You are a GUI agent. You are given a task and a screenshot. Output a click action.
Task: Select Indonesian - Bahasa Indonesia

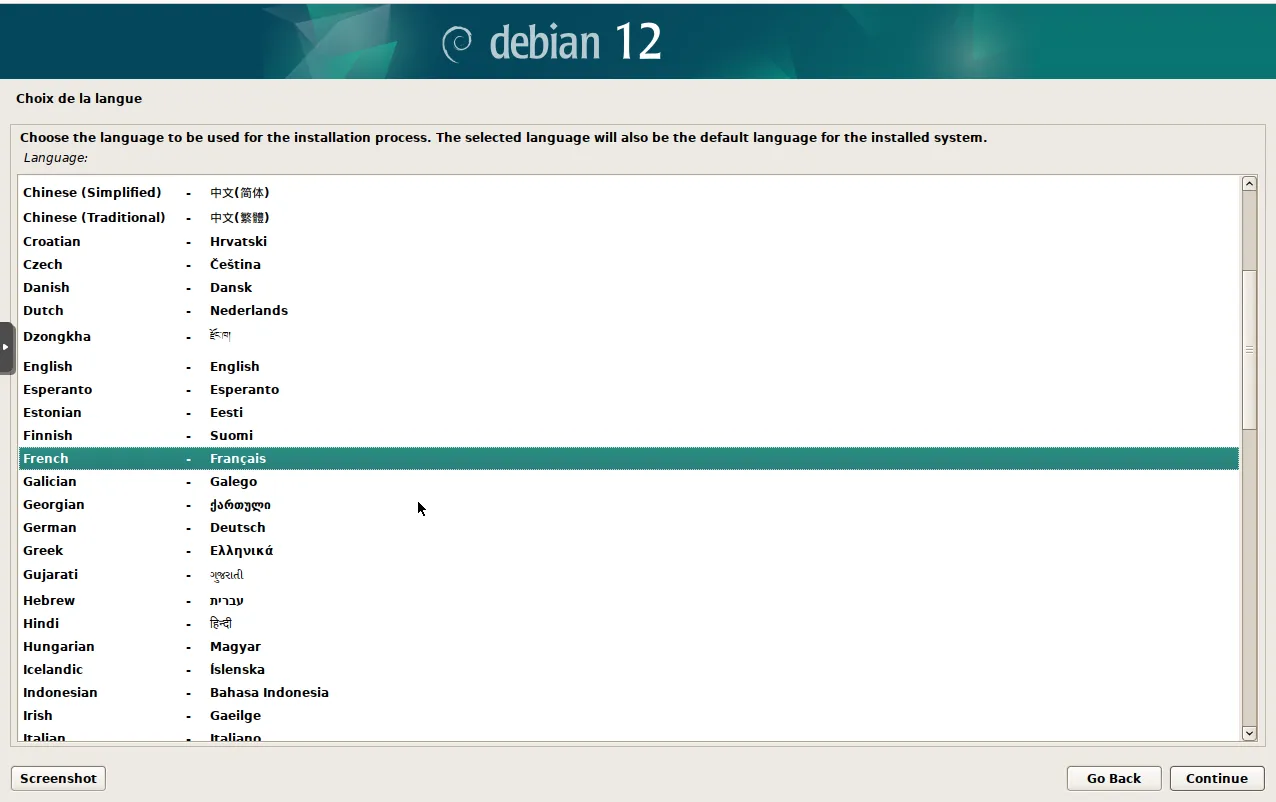click(x=629, y=692)
